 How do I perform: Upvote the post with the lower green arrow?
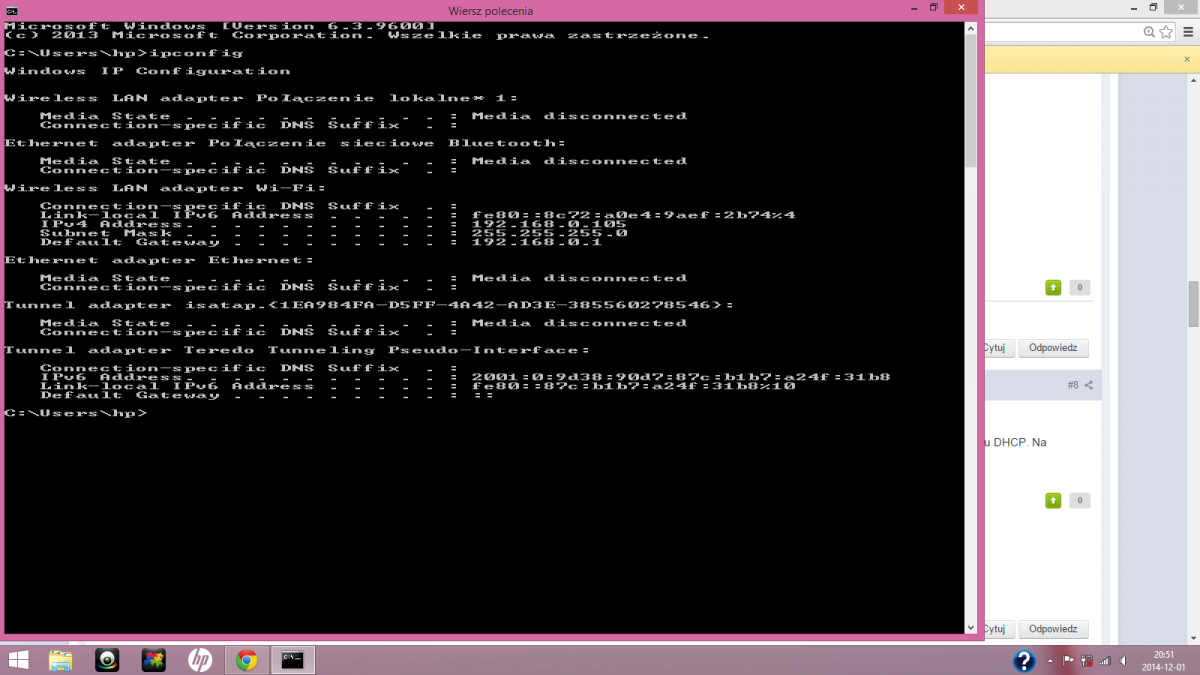click(1052, 500)
